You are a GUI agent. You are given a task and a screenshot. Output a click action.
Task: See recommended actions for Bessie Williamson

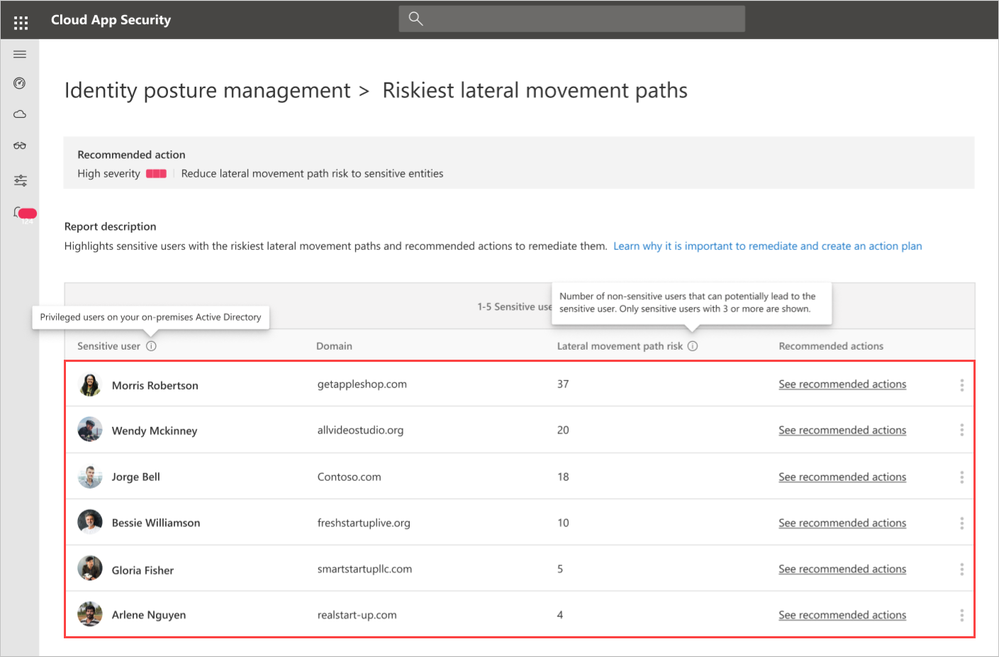pos(842,523)
